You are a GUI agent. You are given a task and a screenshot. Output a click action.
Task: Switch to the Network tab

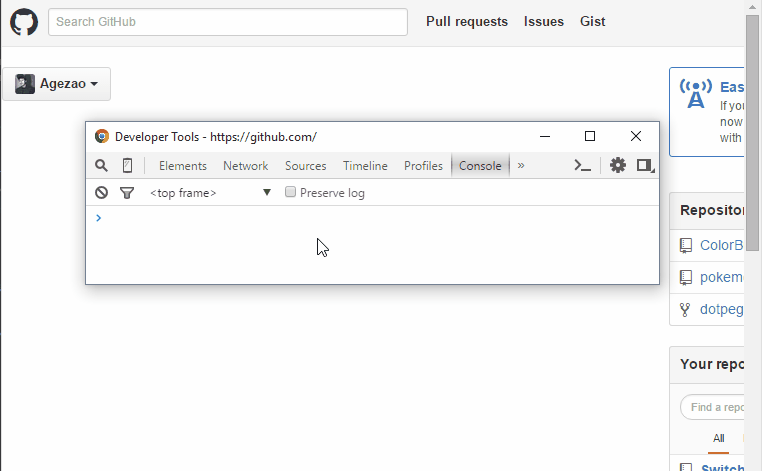245,166
